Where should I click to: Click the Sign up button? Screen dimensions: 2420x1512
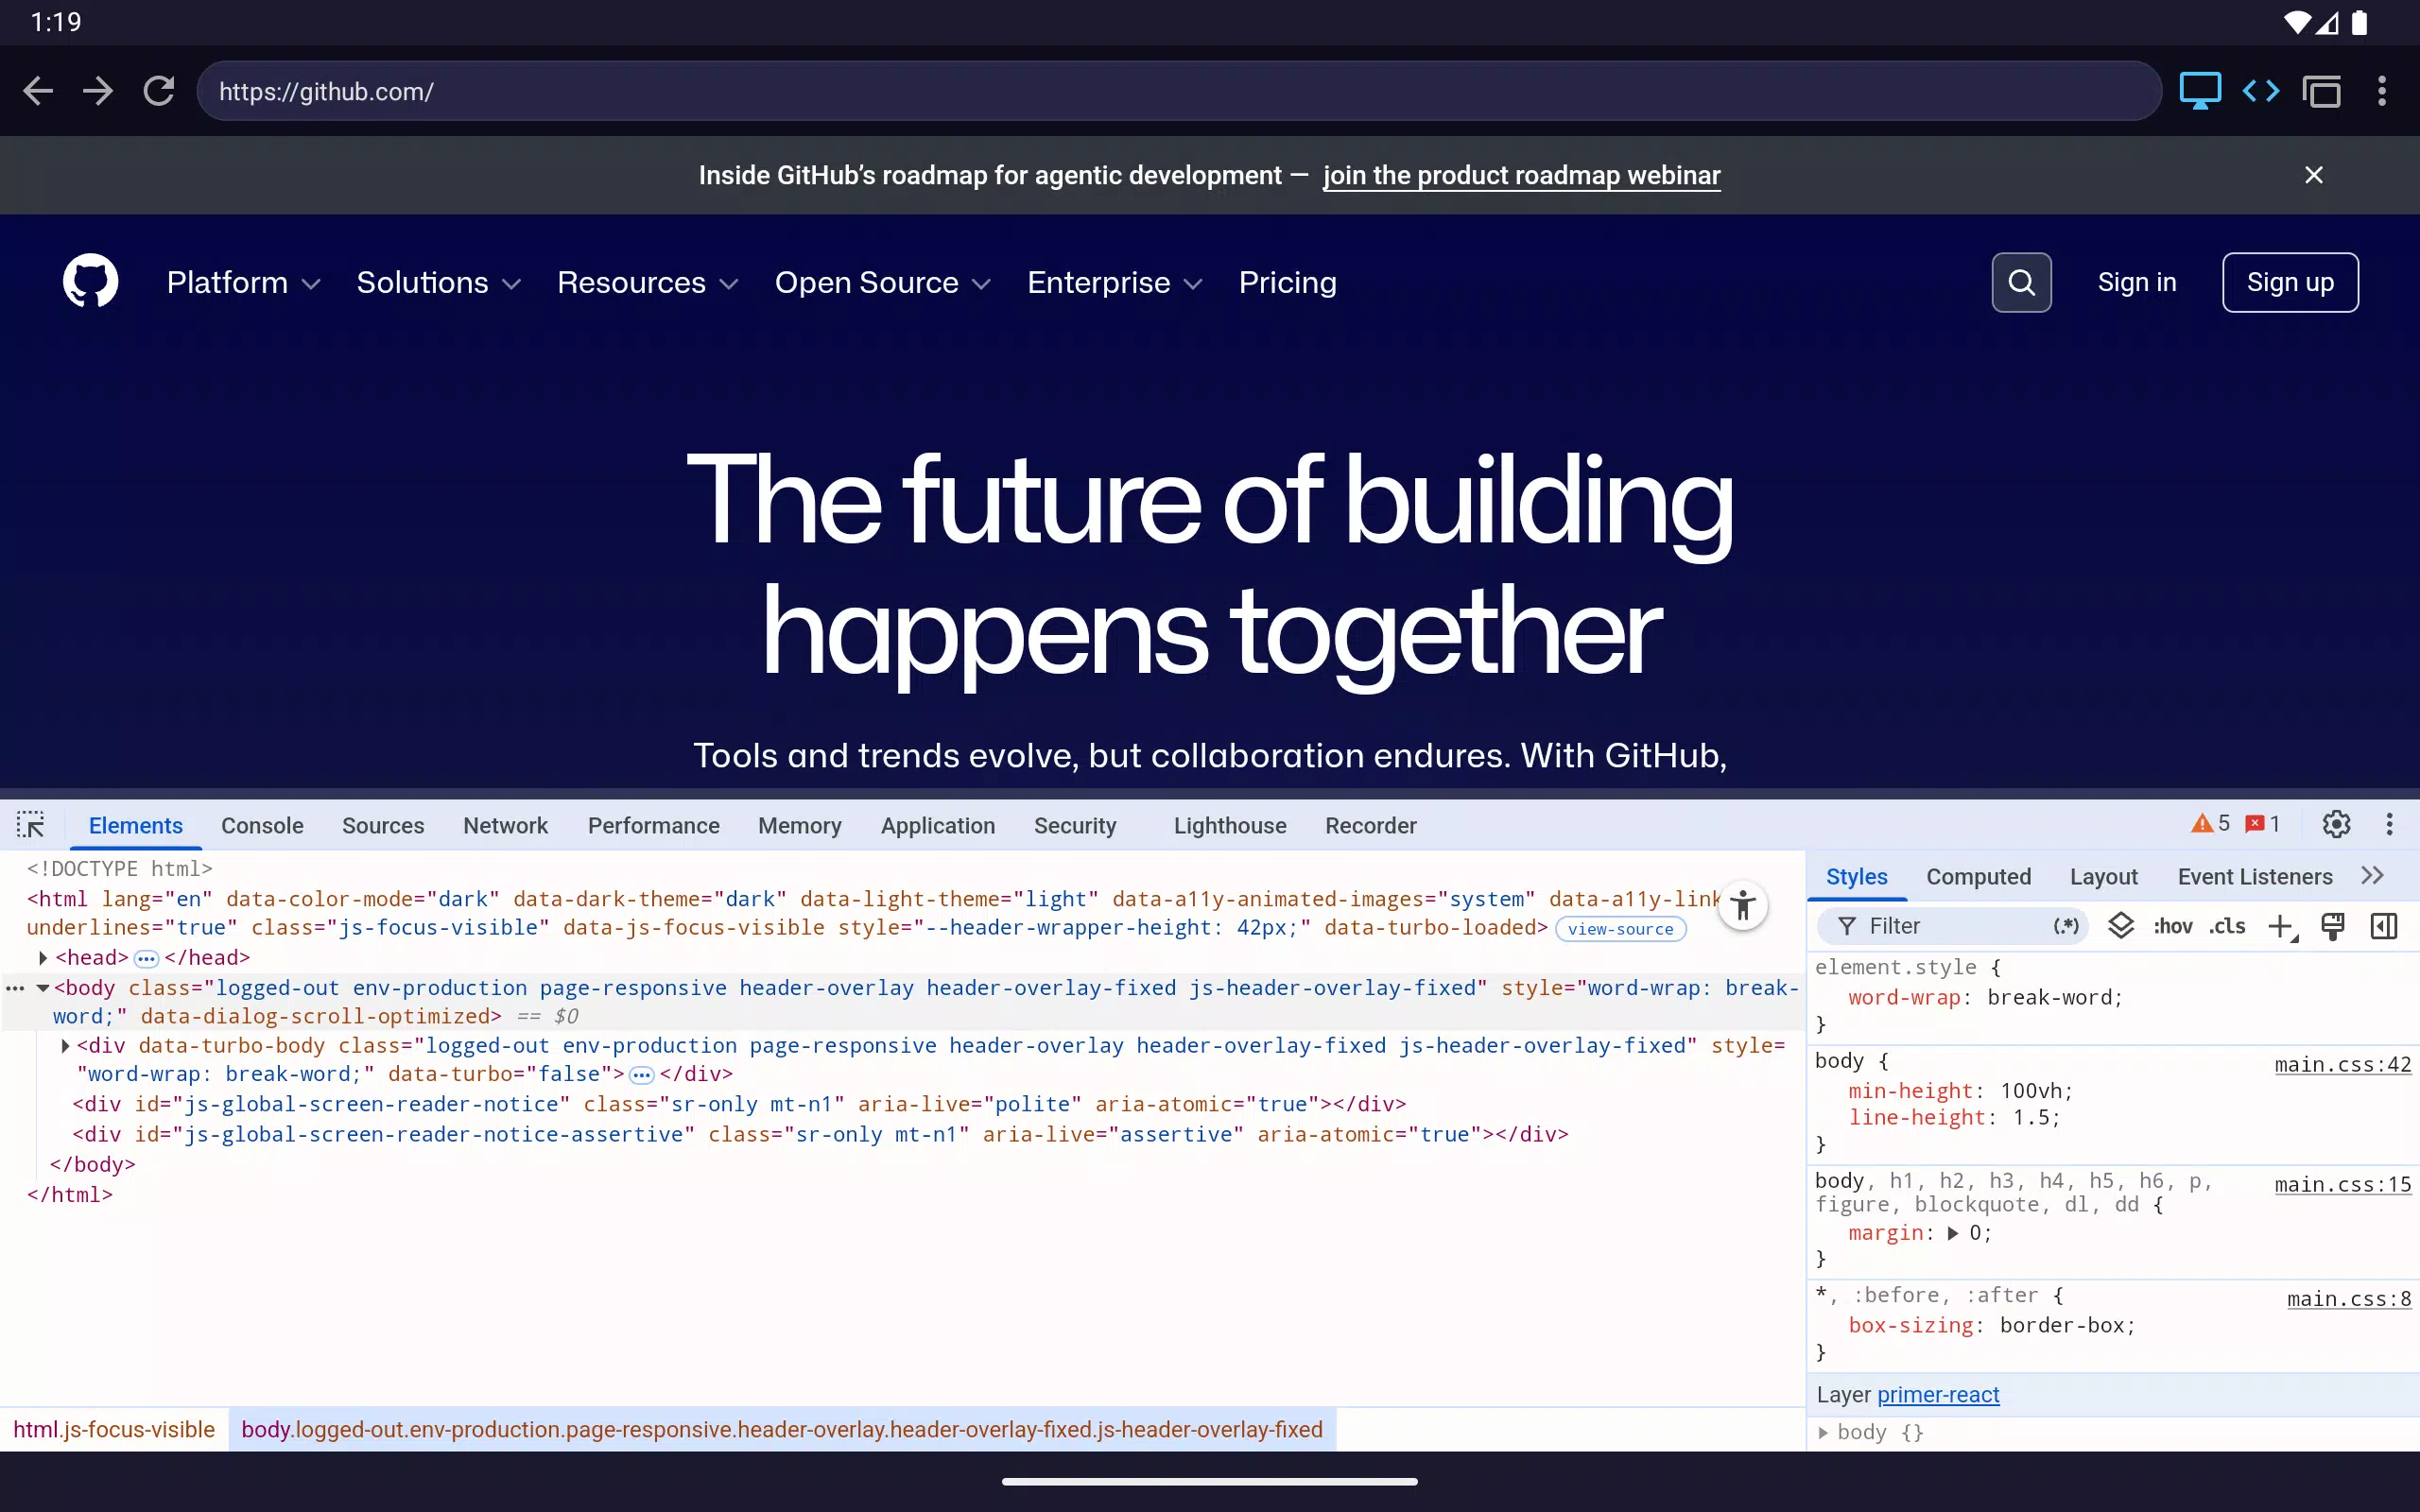[x=2290, y=283]
